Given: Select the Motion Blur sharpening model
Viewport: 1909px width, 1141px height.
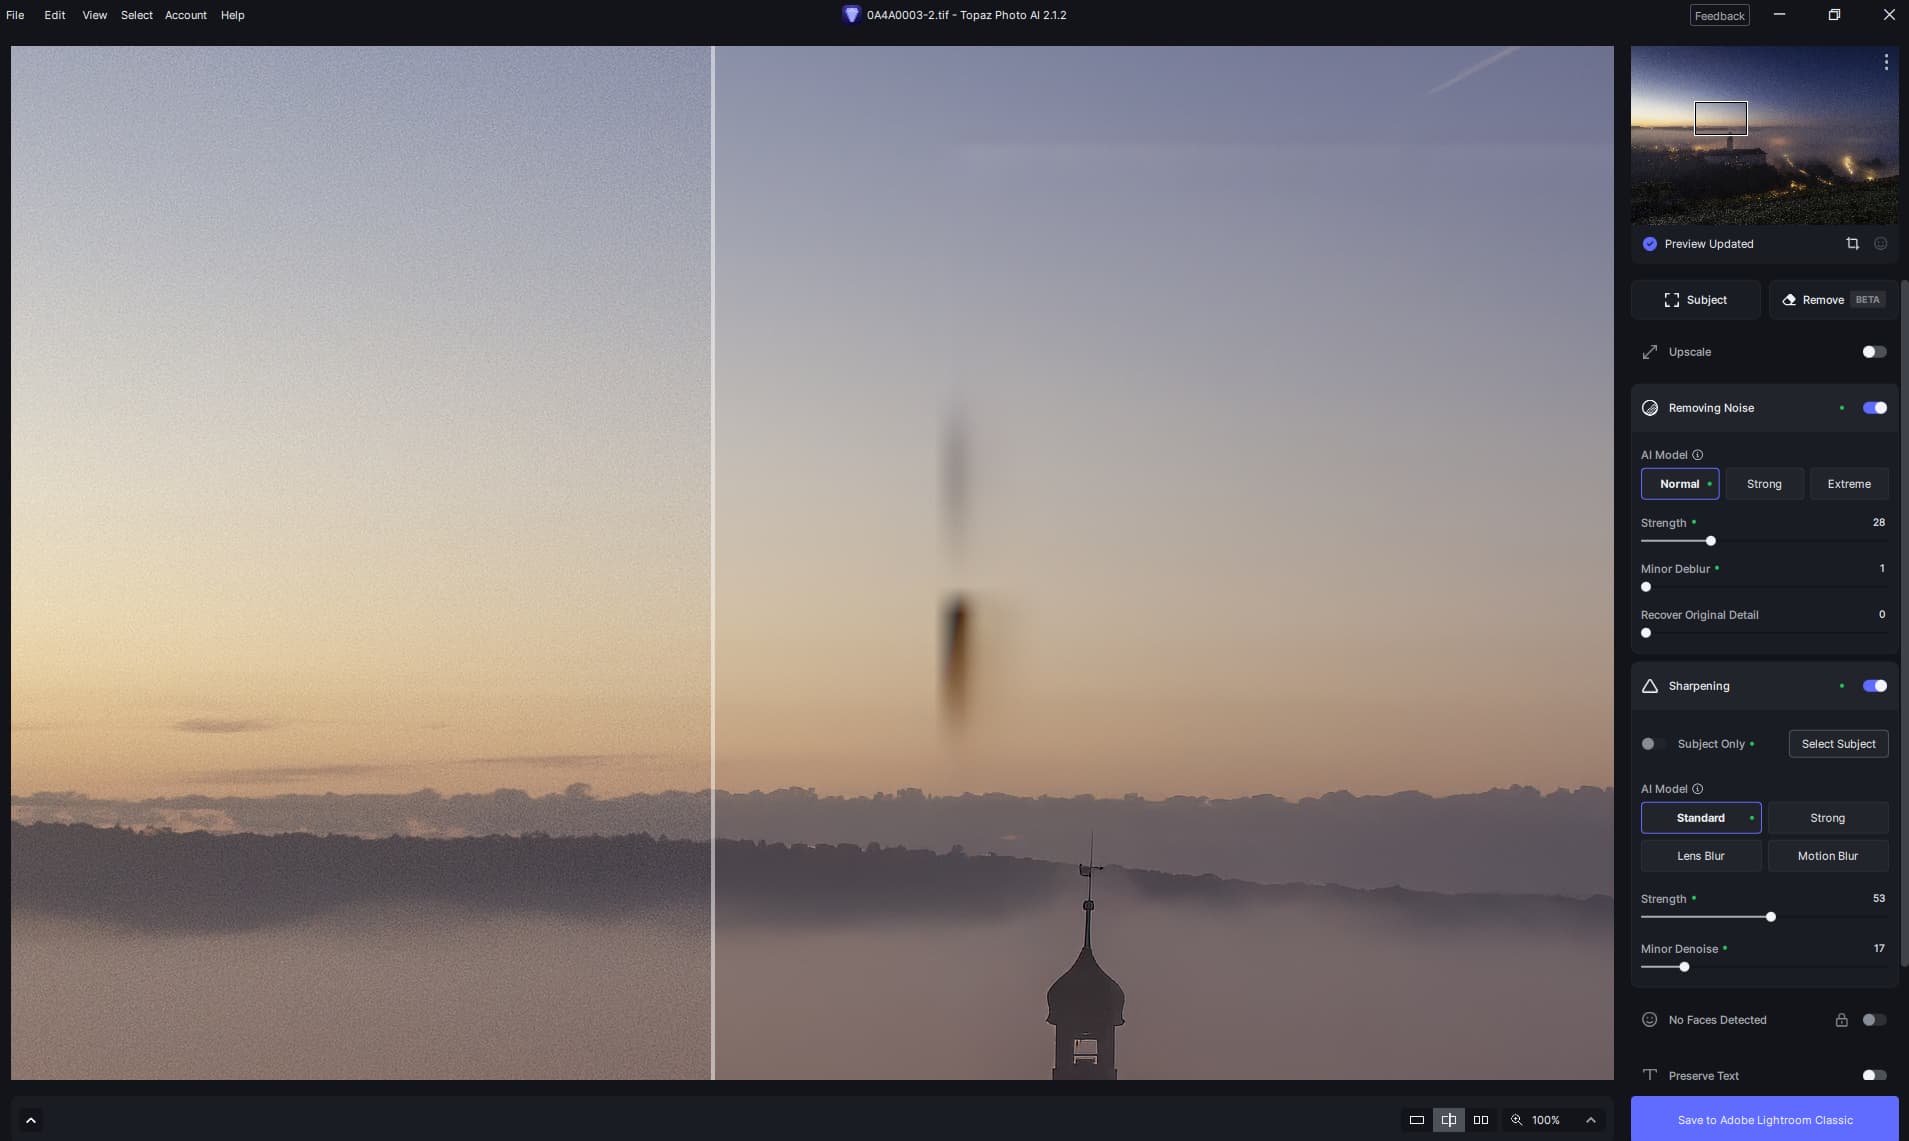Looking at the screenshot, I should tap(1827, 856).
